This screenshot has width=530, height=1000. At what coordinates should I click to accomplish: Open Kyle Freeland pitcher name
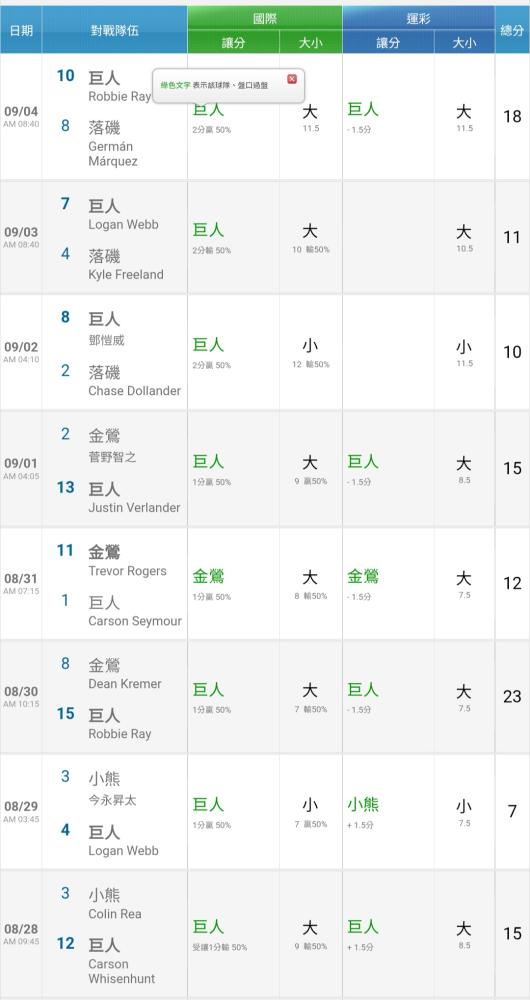click(x=126, y=275)
